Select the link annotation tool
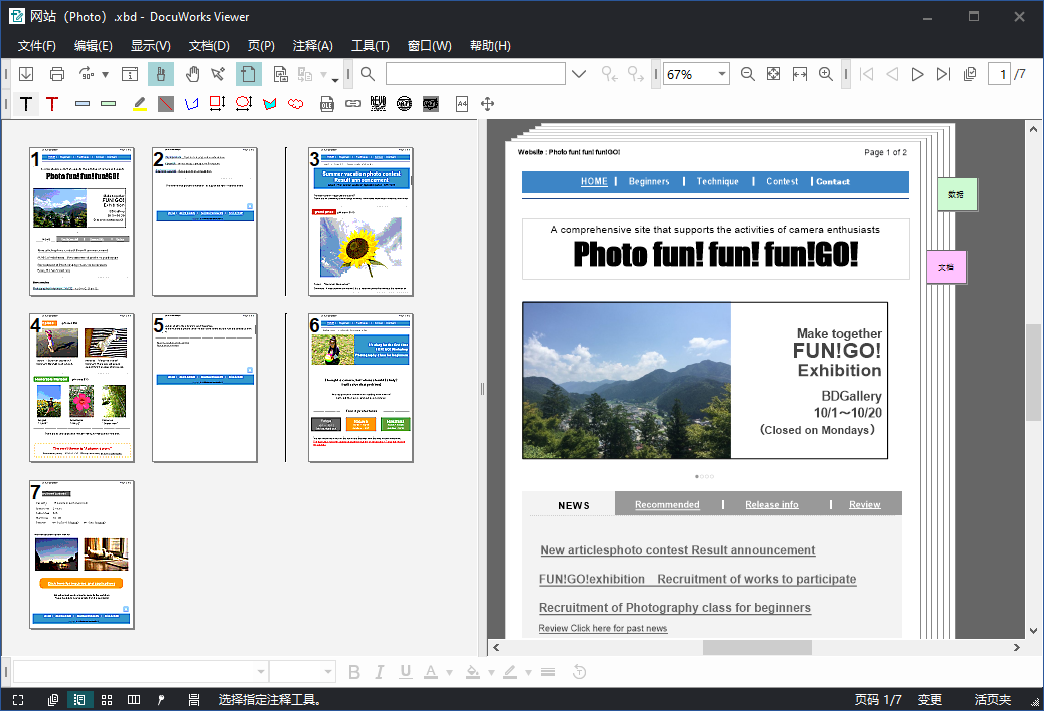This screenshot has width=1044, height=711. pos(352,104)
